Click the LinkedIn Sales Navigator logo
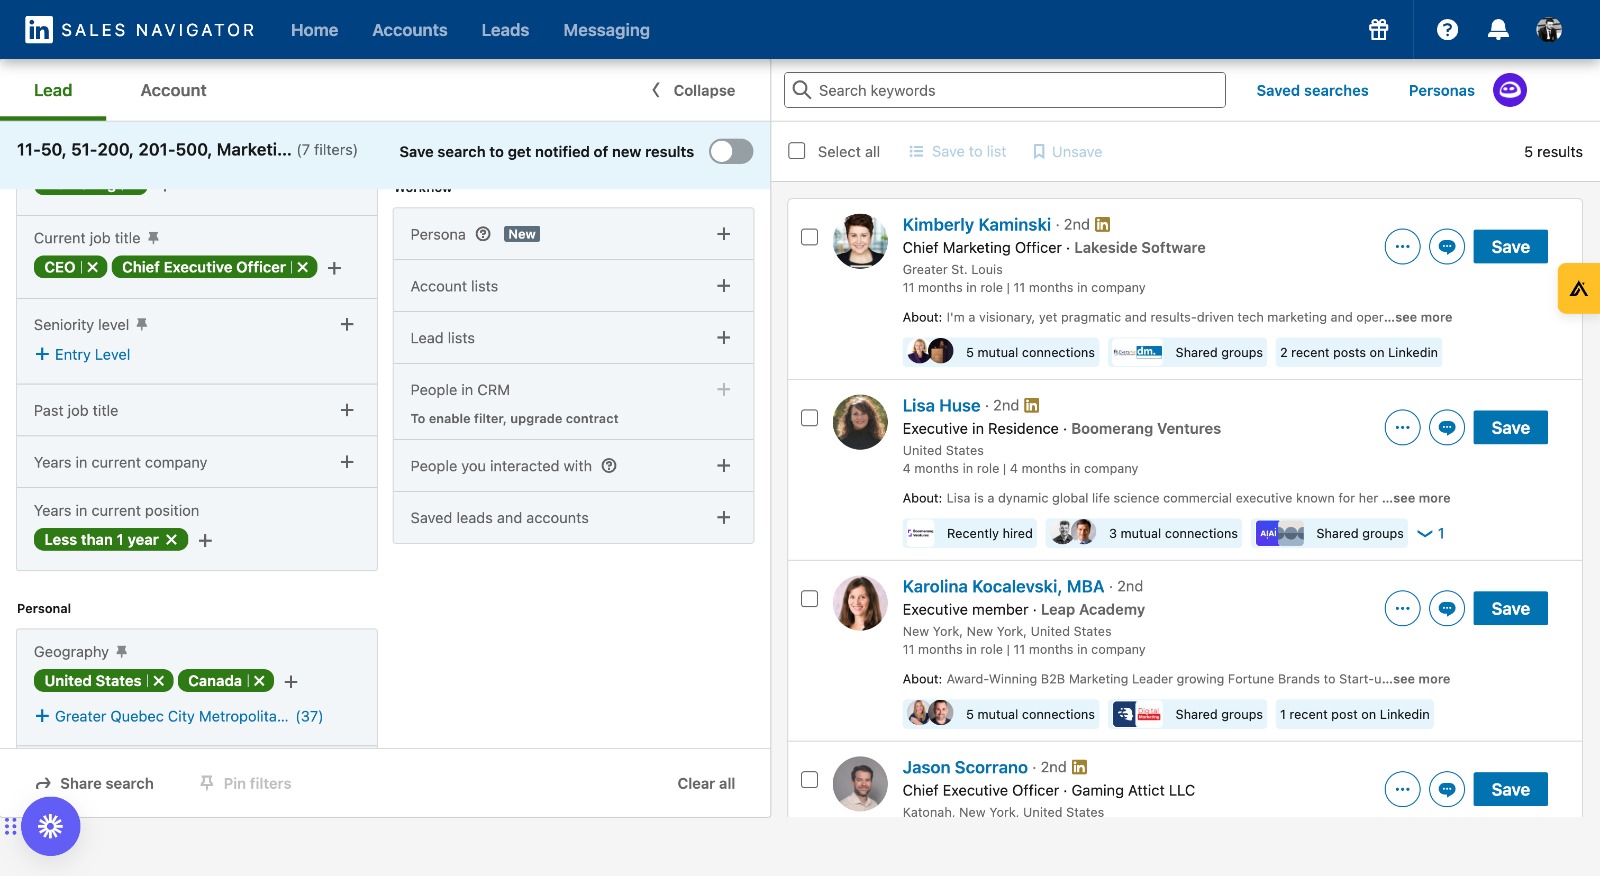 [x=140, y=30]
